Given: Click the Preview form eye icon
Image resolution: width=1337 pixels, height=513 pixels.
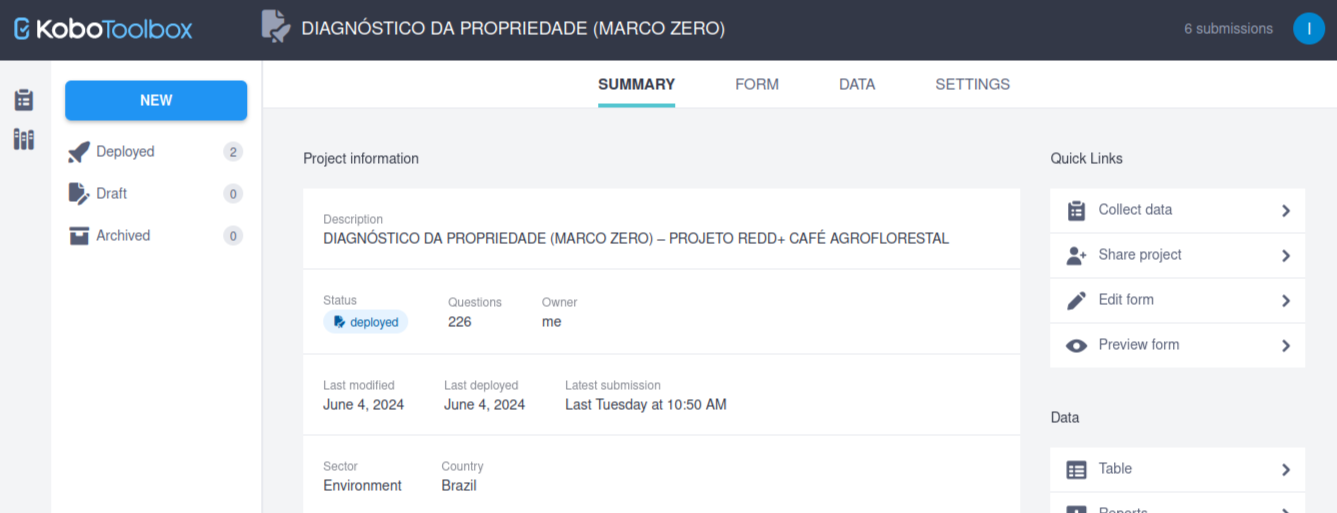Looking at the screenshot, I should click(1076, 345).
